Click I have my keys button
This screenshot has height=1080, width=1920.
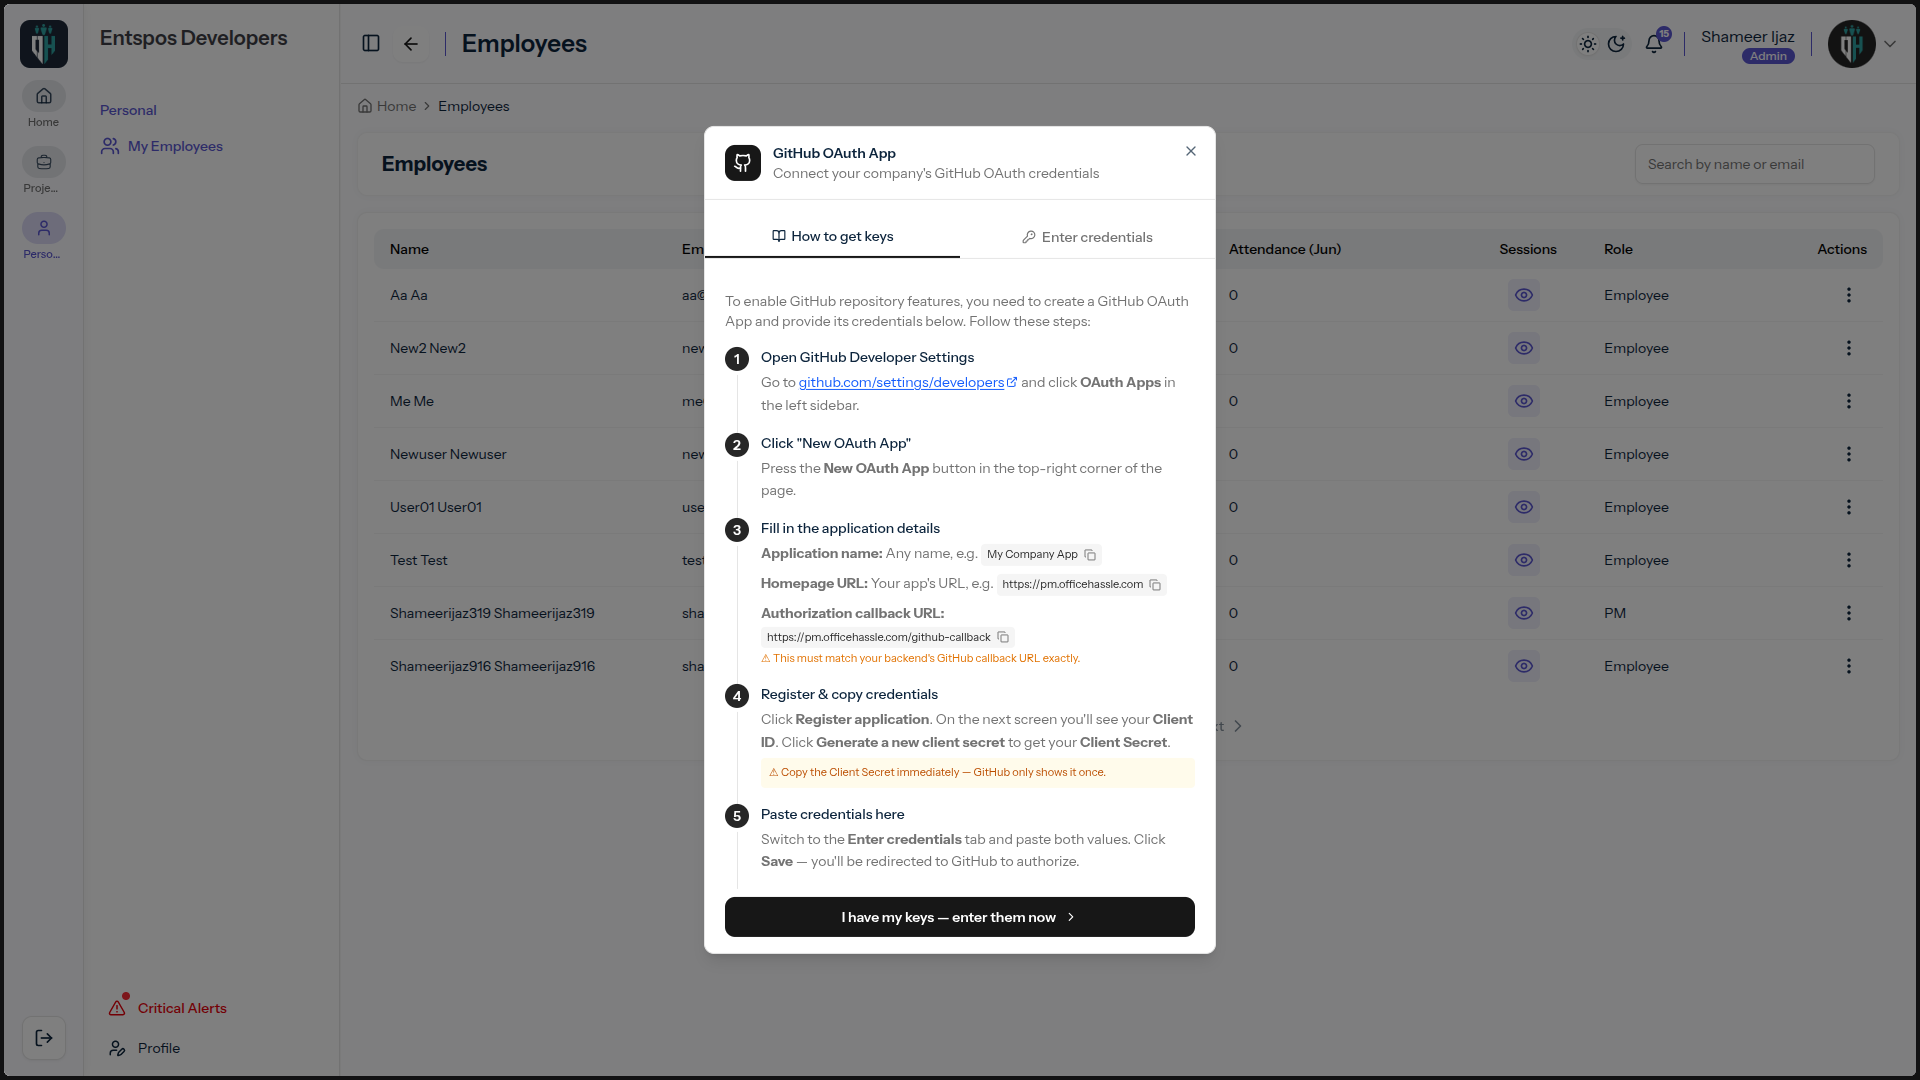[x=960, y=917]
